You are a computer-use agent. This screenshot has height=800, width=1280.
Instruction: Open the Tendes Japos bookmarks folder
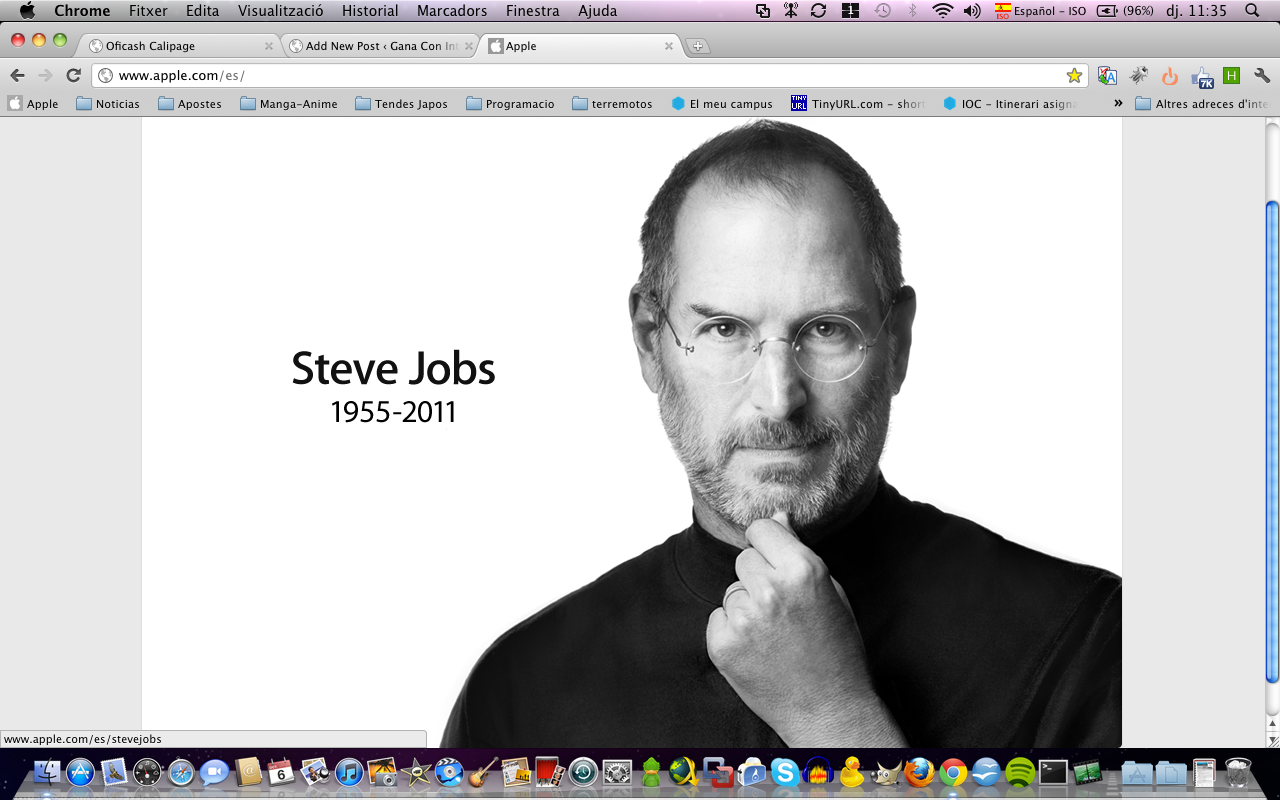click(401, 104)
